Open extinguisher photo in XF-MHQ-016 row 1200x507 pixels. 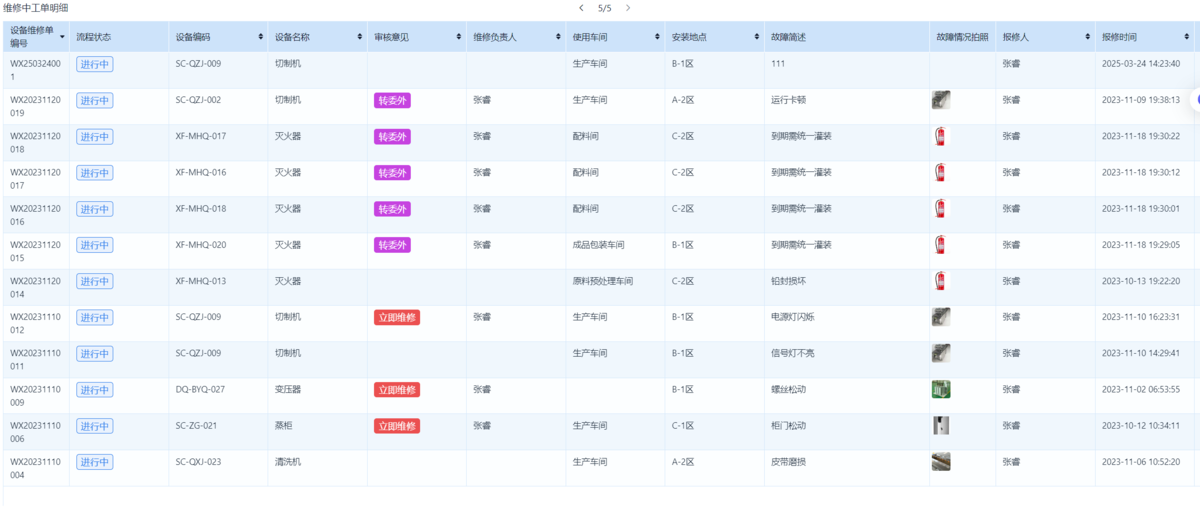click(x=939, y=172)
